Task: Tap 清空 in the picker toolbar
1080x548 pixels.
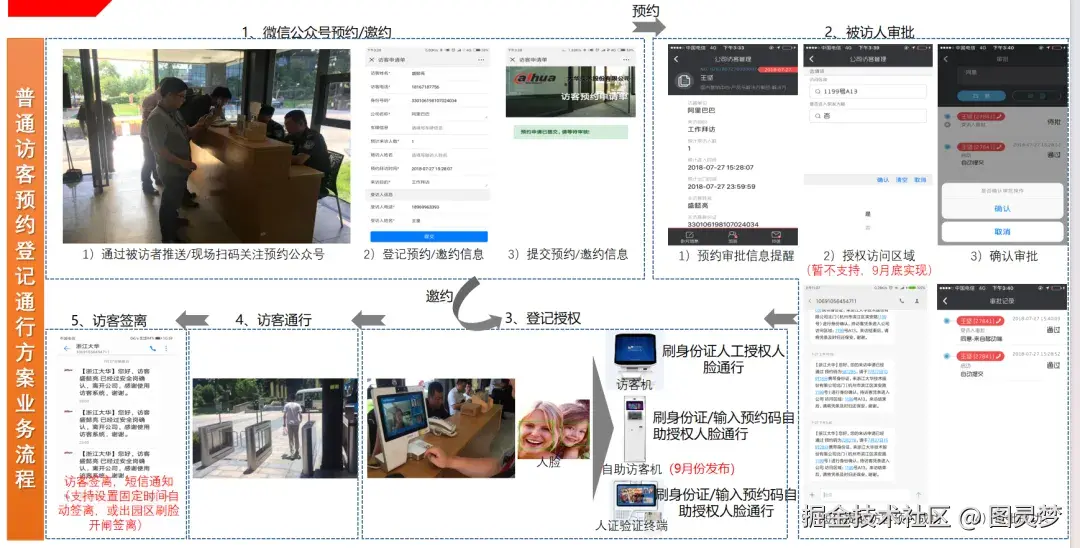Action: click(901, 180)
